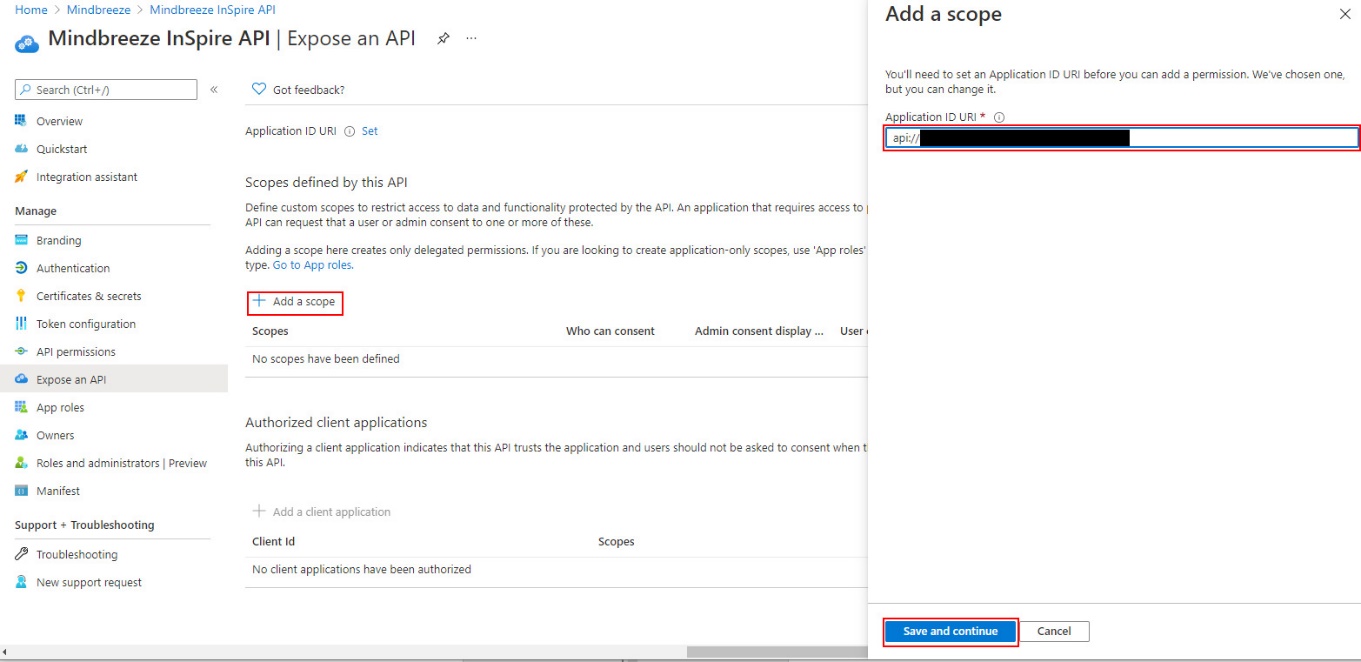Click the Troubleshooting wrench icon
The height and width of the screenshot is (662, 1361).
point(21,554)
